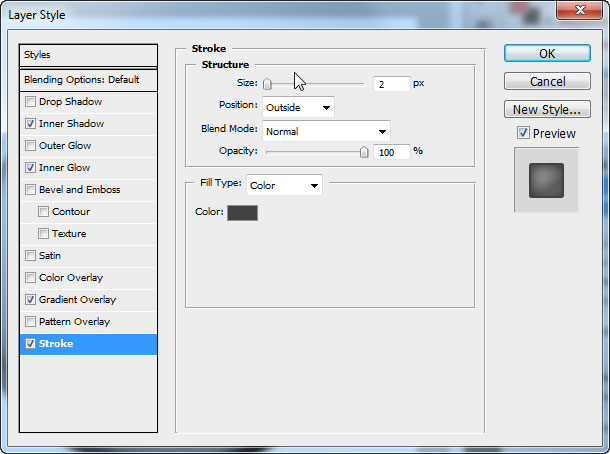This screenshot has width=610, height=454.
Task: Click the Opacity slider handle
Action: [x=364, y=152]
